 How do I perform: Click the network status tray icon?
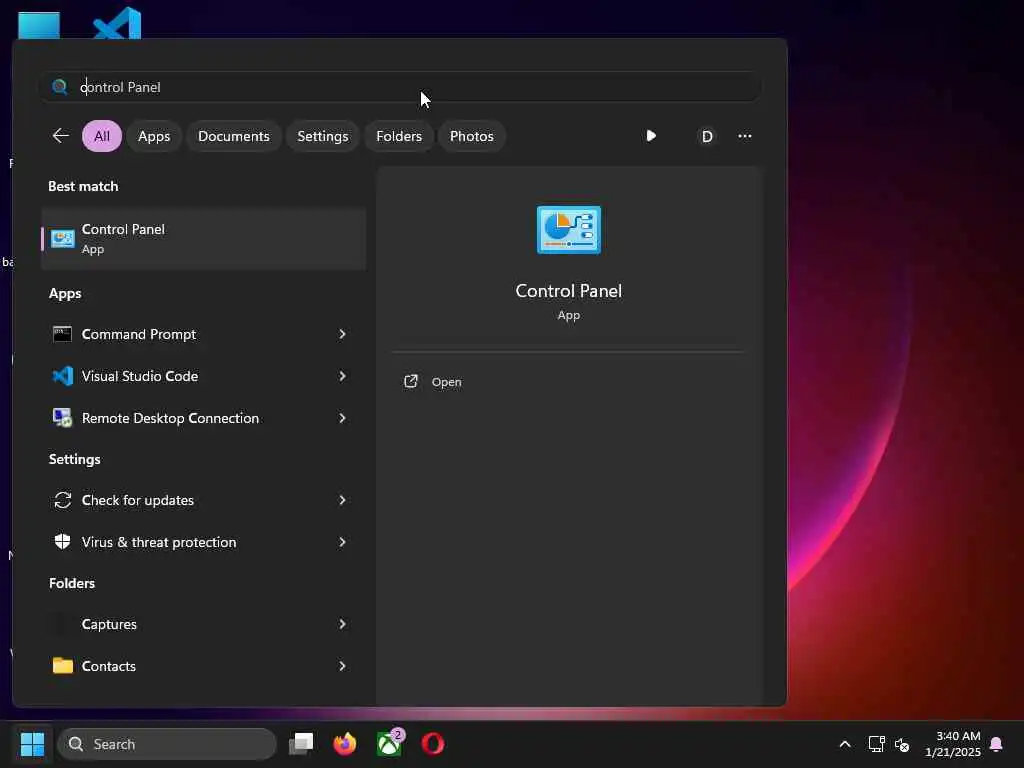[876, 744]
